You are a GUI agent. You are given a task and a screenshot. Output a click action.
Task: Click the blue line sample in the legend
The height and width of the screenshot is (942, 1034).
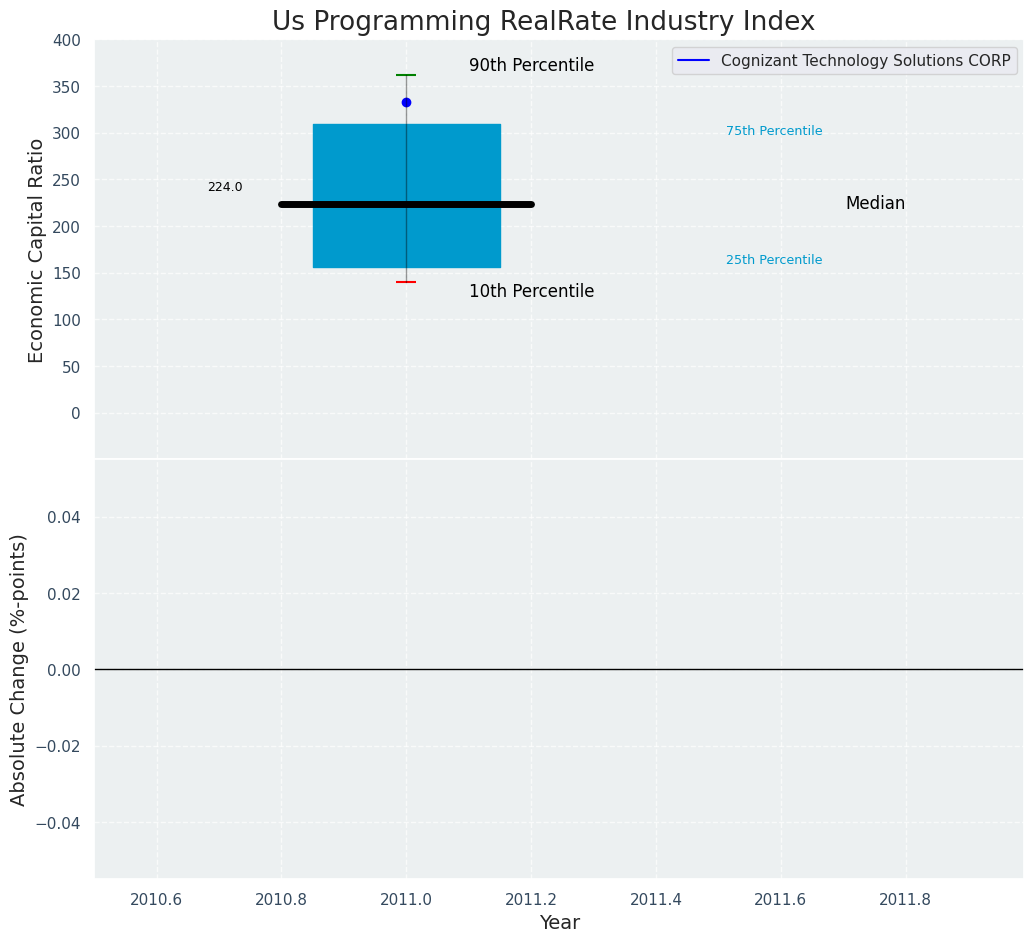point(694,61)
